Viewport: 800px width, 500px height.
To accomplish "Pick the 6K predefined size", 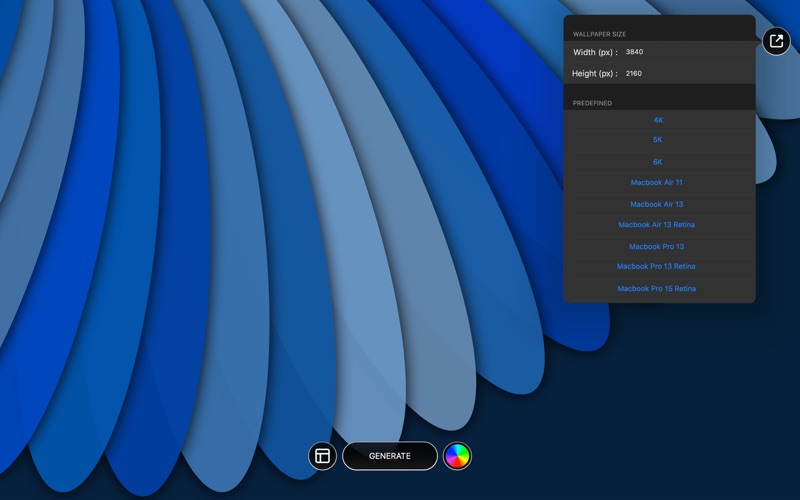I will pos(658,162).
